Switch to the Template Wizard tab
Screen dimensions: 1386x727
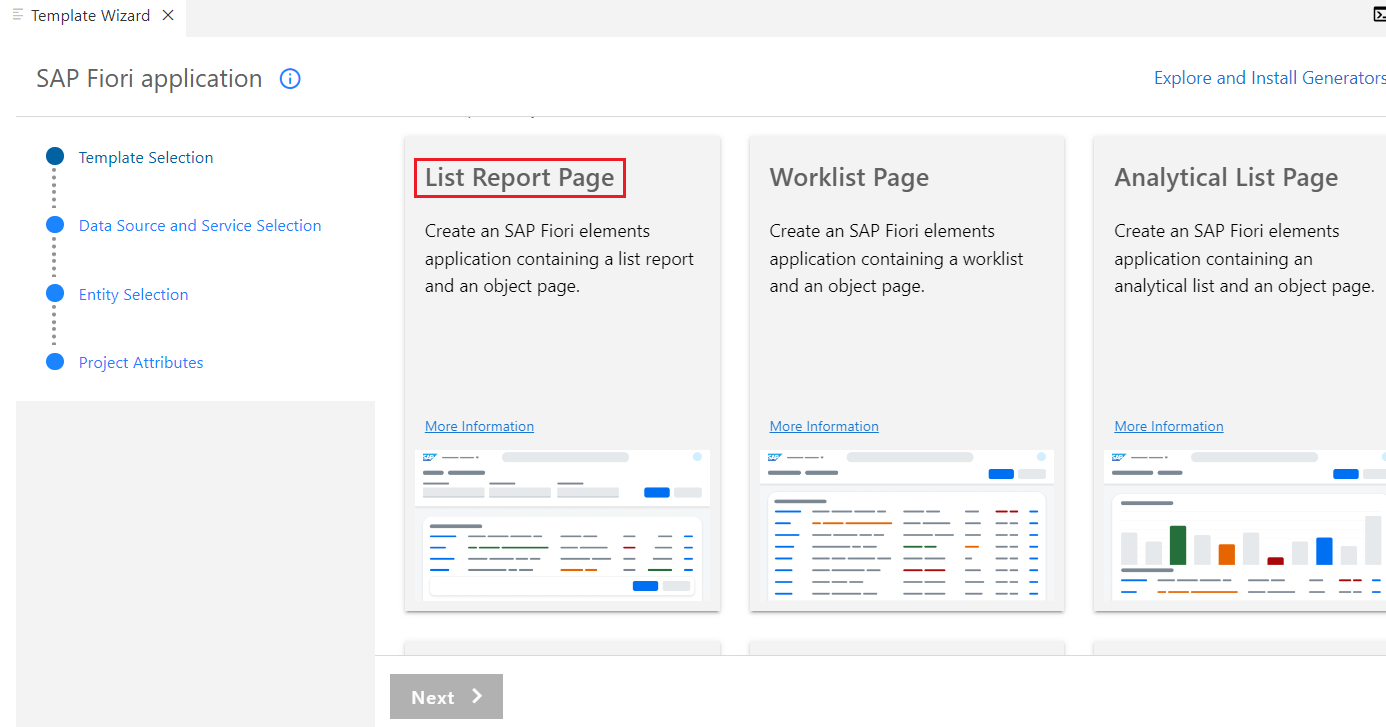91,16
